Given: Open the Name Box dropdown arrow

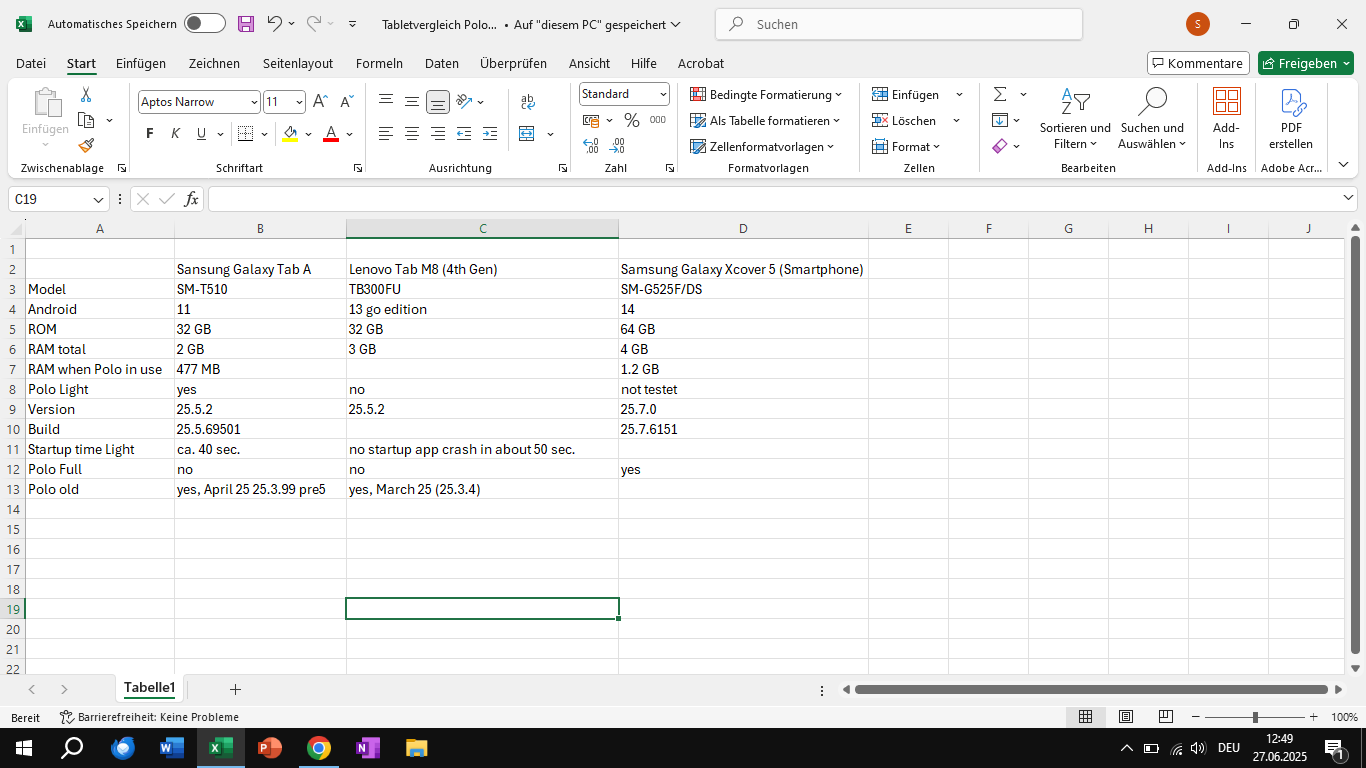Looking at the screenshot, I should click(98, 200).
